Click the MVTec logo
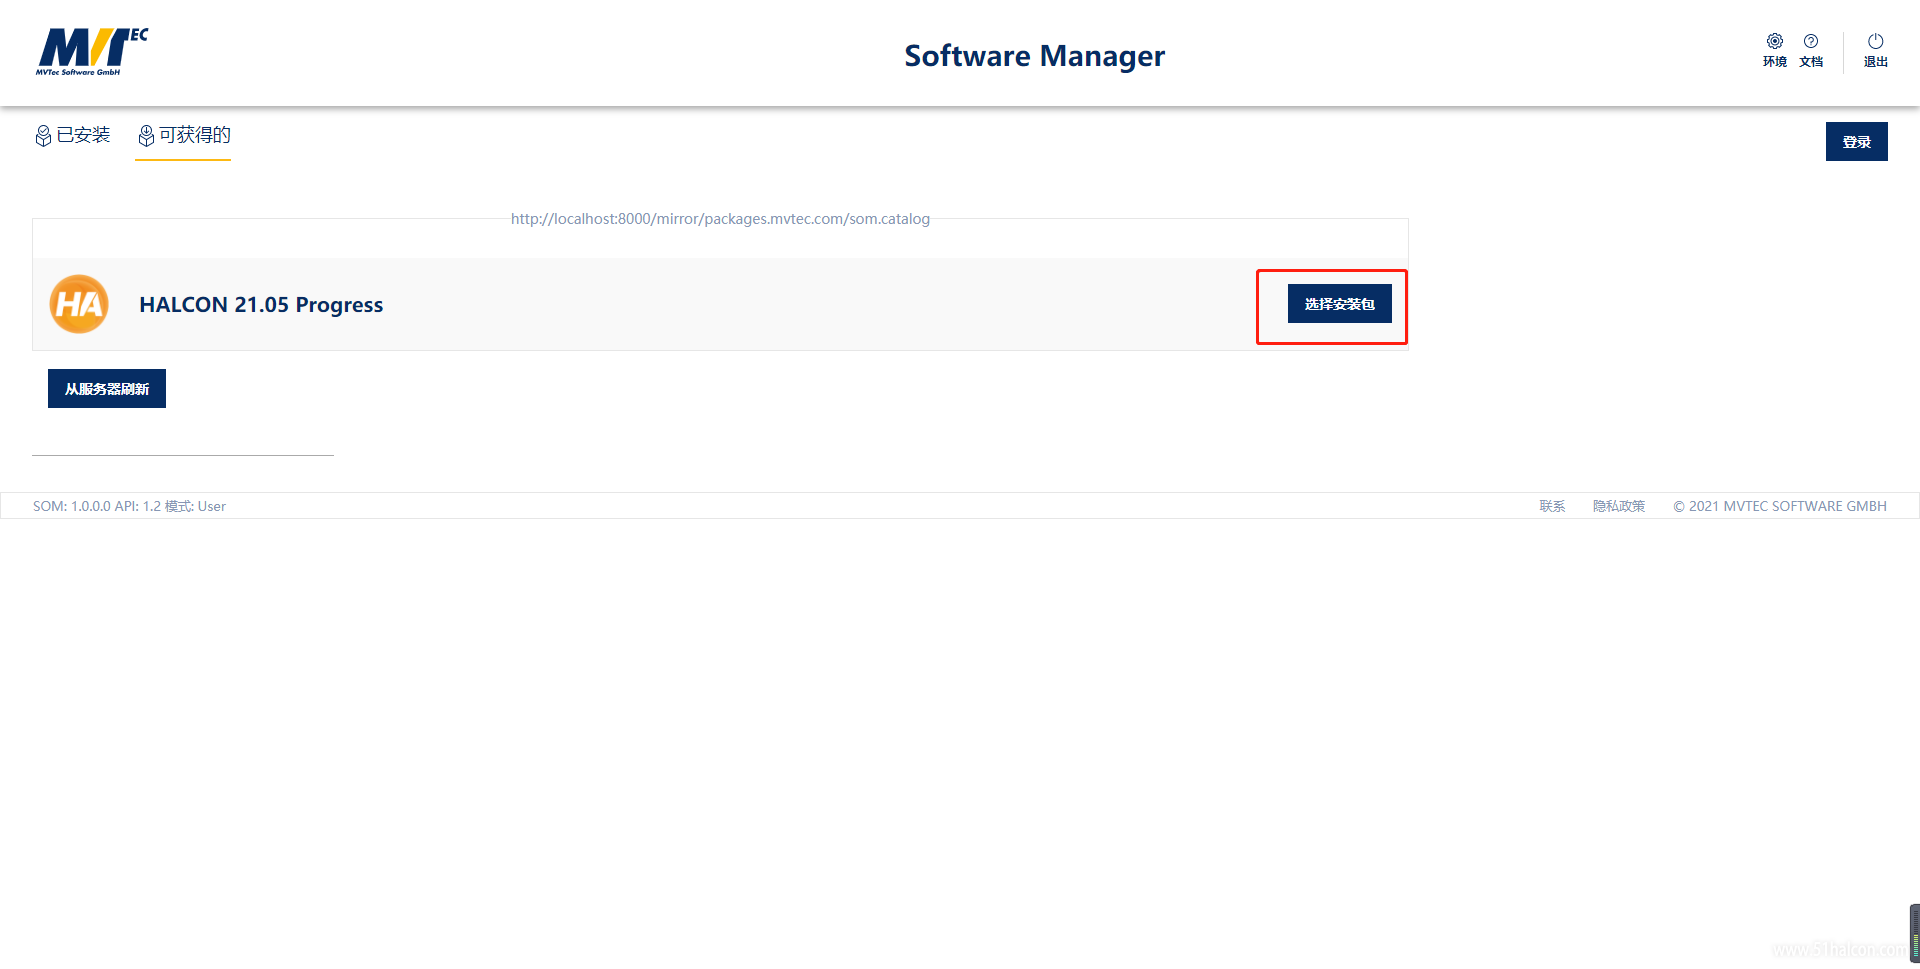Viewport: 1920px width, 969px height. pyautogui.click(x=92, y=52)
